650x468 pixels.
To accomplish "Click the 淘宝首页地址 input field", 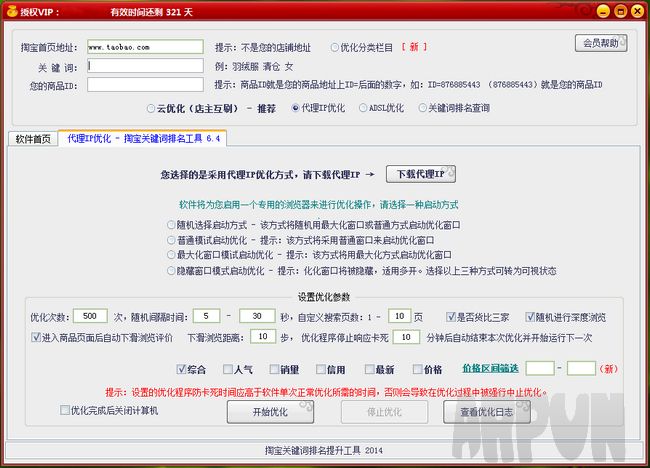I will (x=145, y=47).
